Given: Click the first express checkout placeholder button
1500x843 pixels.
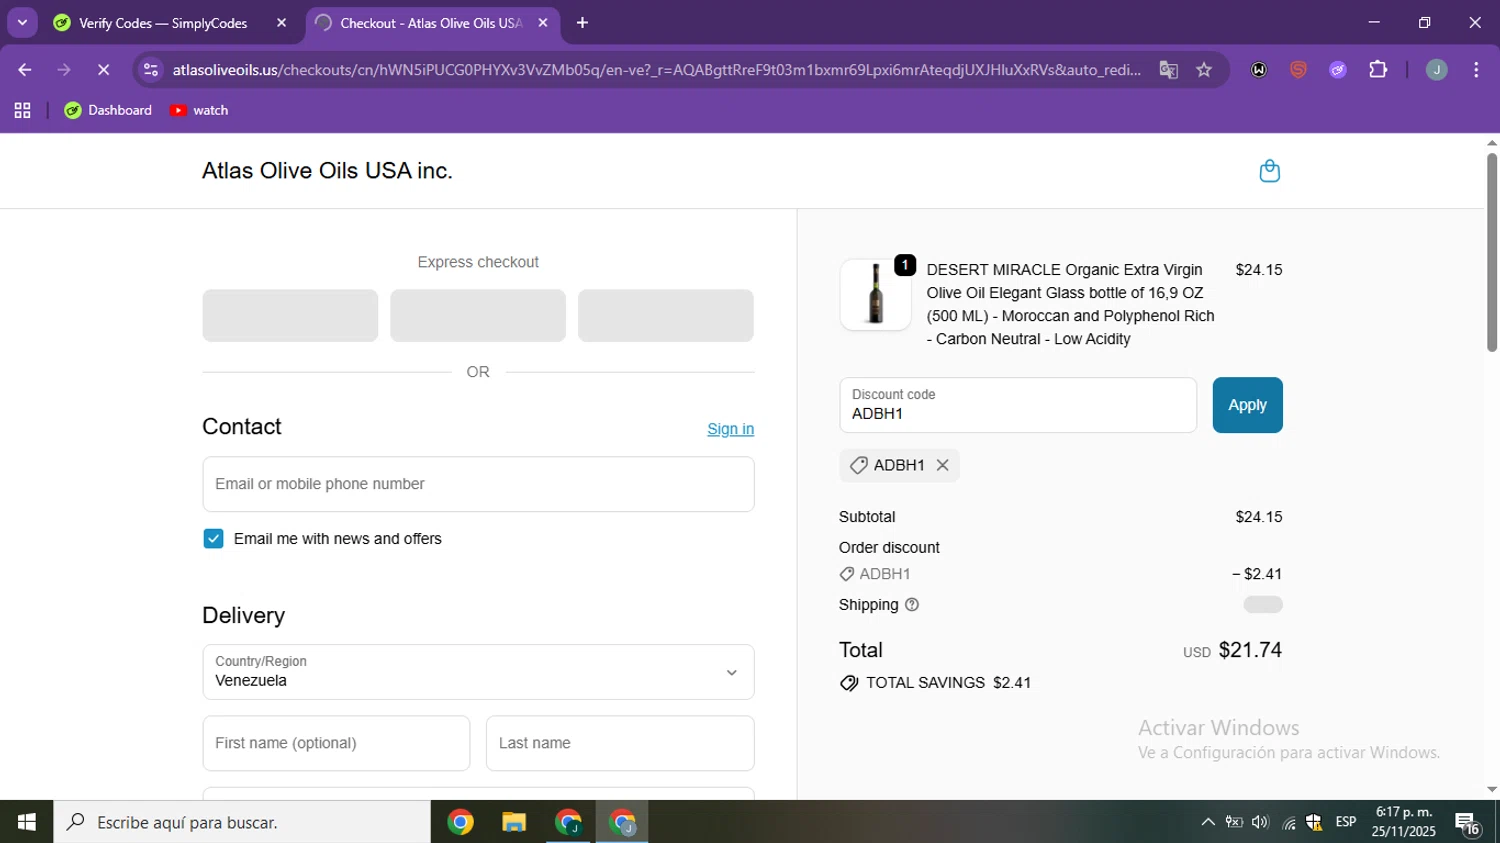Looking at the screenshot, I should [290, 316].
